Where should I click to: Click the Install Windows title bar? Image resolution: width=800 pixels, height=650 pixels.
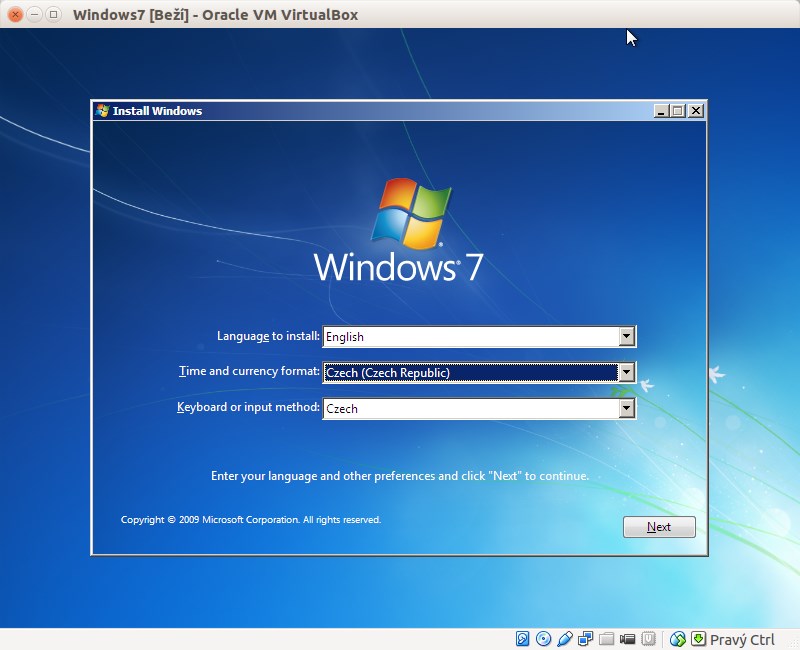tap(300, 111)
